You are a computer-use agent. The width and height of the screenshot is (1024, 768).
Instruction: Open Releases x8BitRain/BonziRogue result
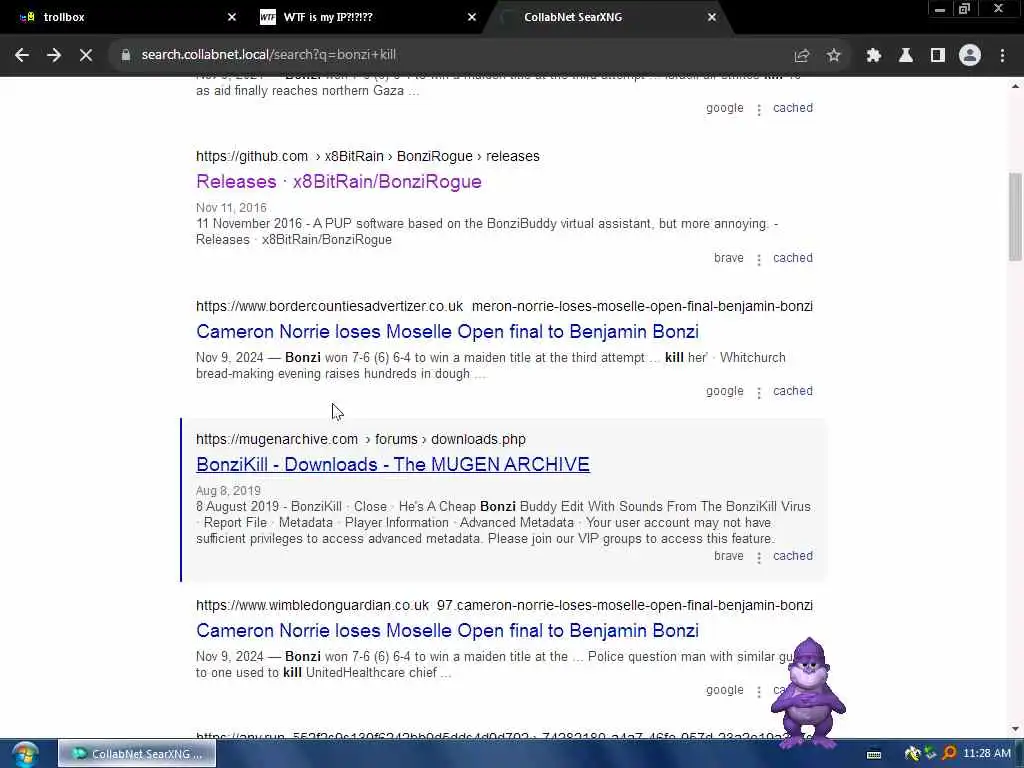[338, 182]
